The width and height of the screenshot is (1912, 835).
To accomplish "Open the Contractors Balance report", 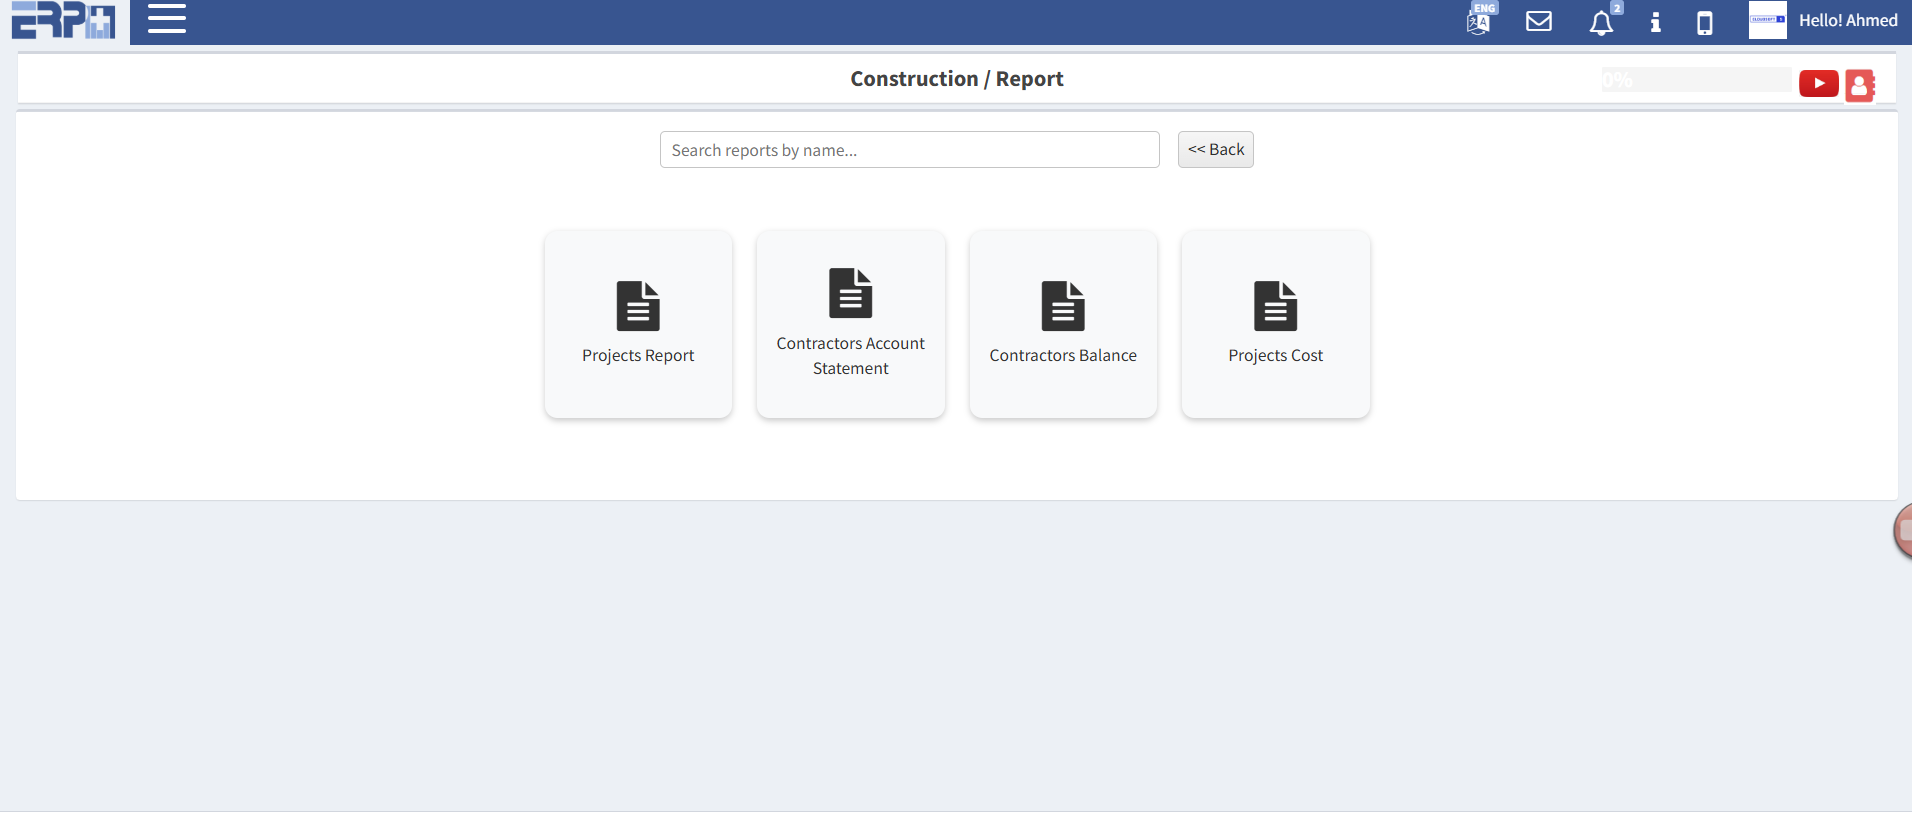I will tap(1063, 324).
